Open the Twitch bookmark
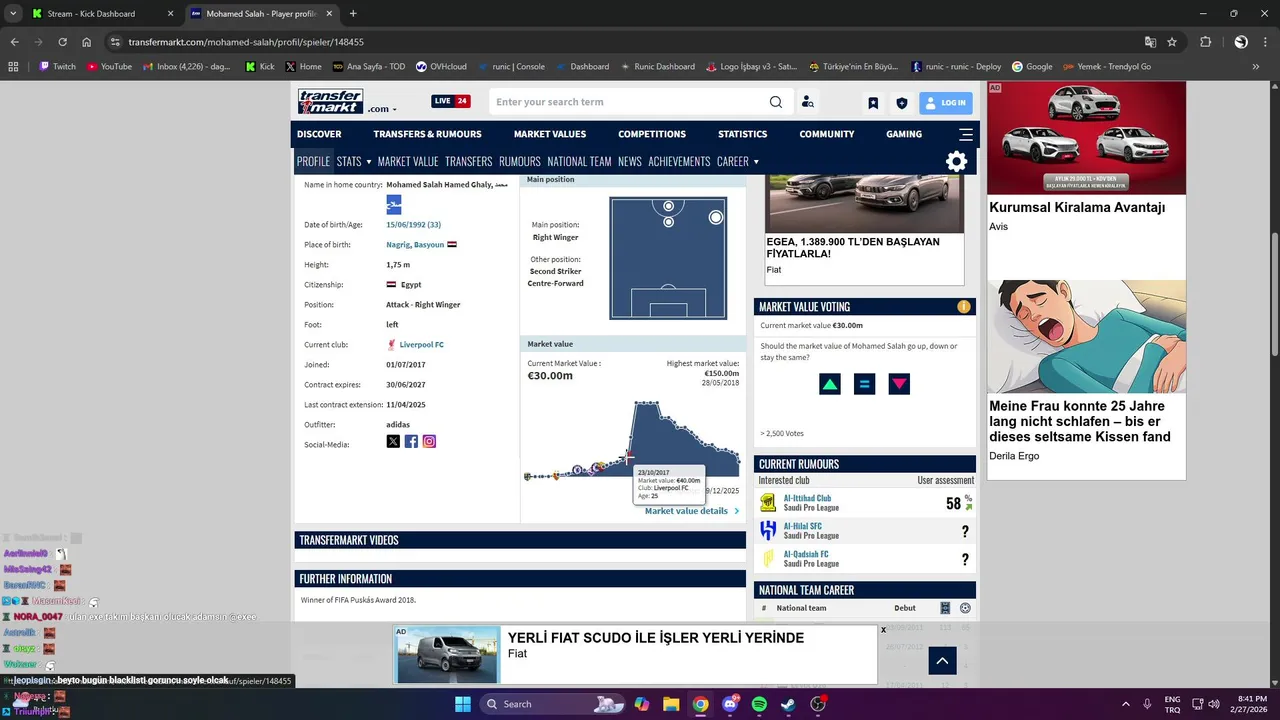The image size is (1280, 720). pos(57,66)
